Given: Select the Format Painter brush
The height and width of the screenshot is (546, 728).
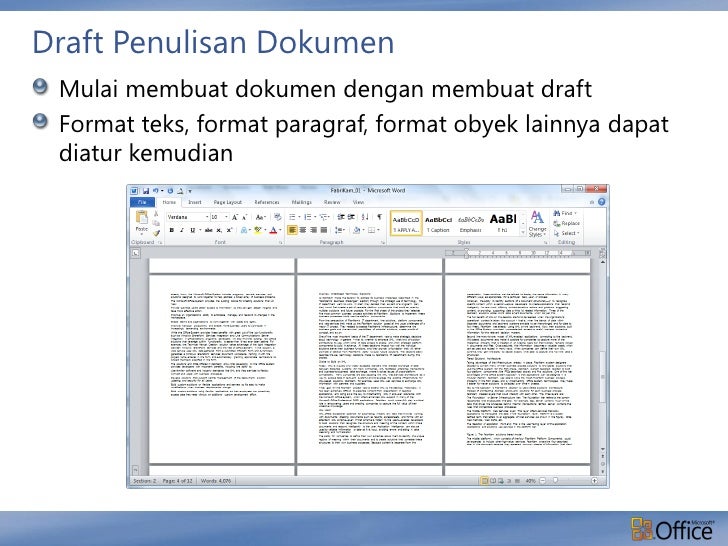Looking at the screenshot, I should click(156, 233).
